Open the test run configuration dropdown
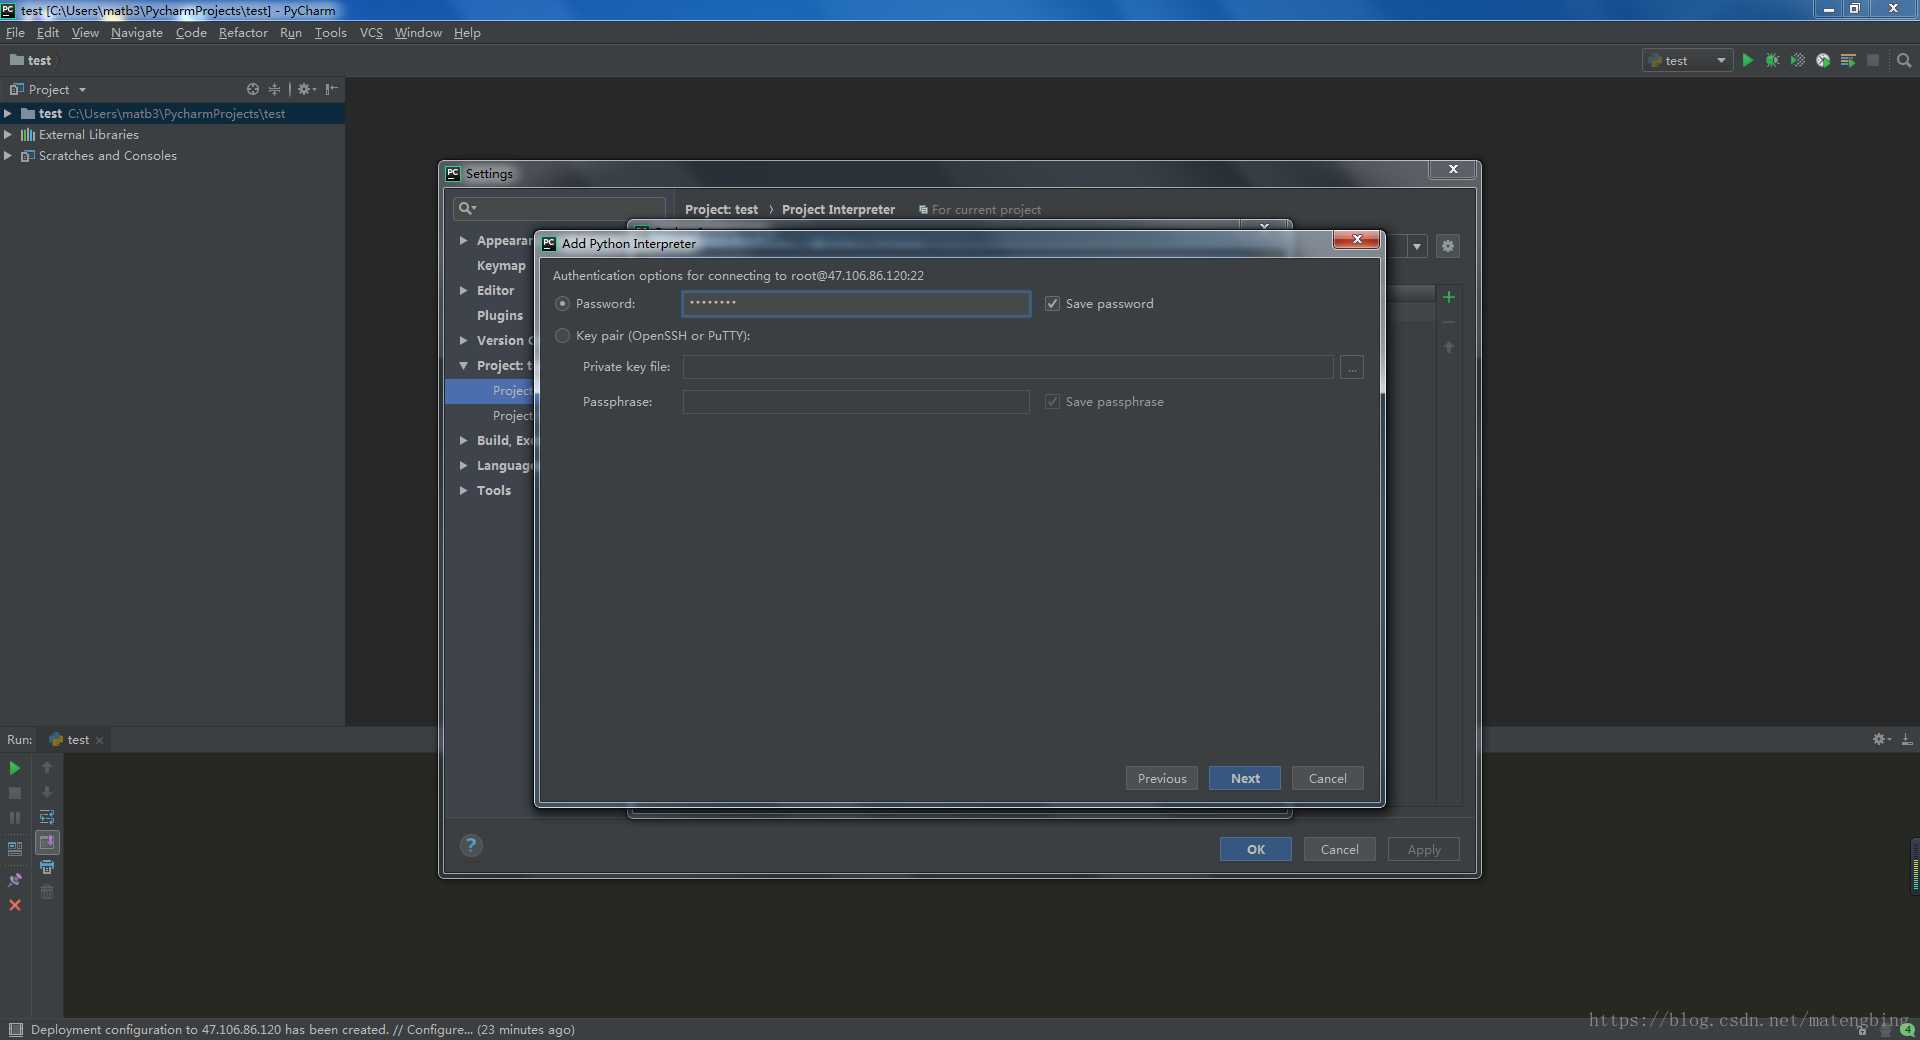The image size is (1920, 1040). click(1688, 61)
